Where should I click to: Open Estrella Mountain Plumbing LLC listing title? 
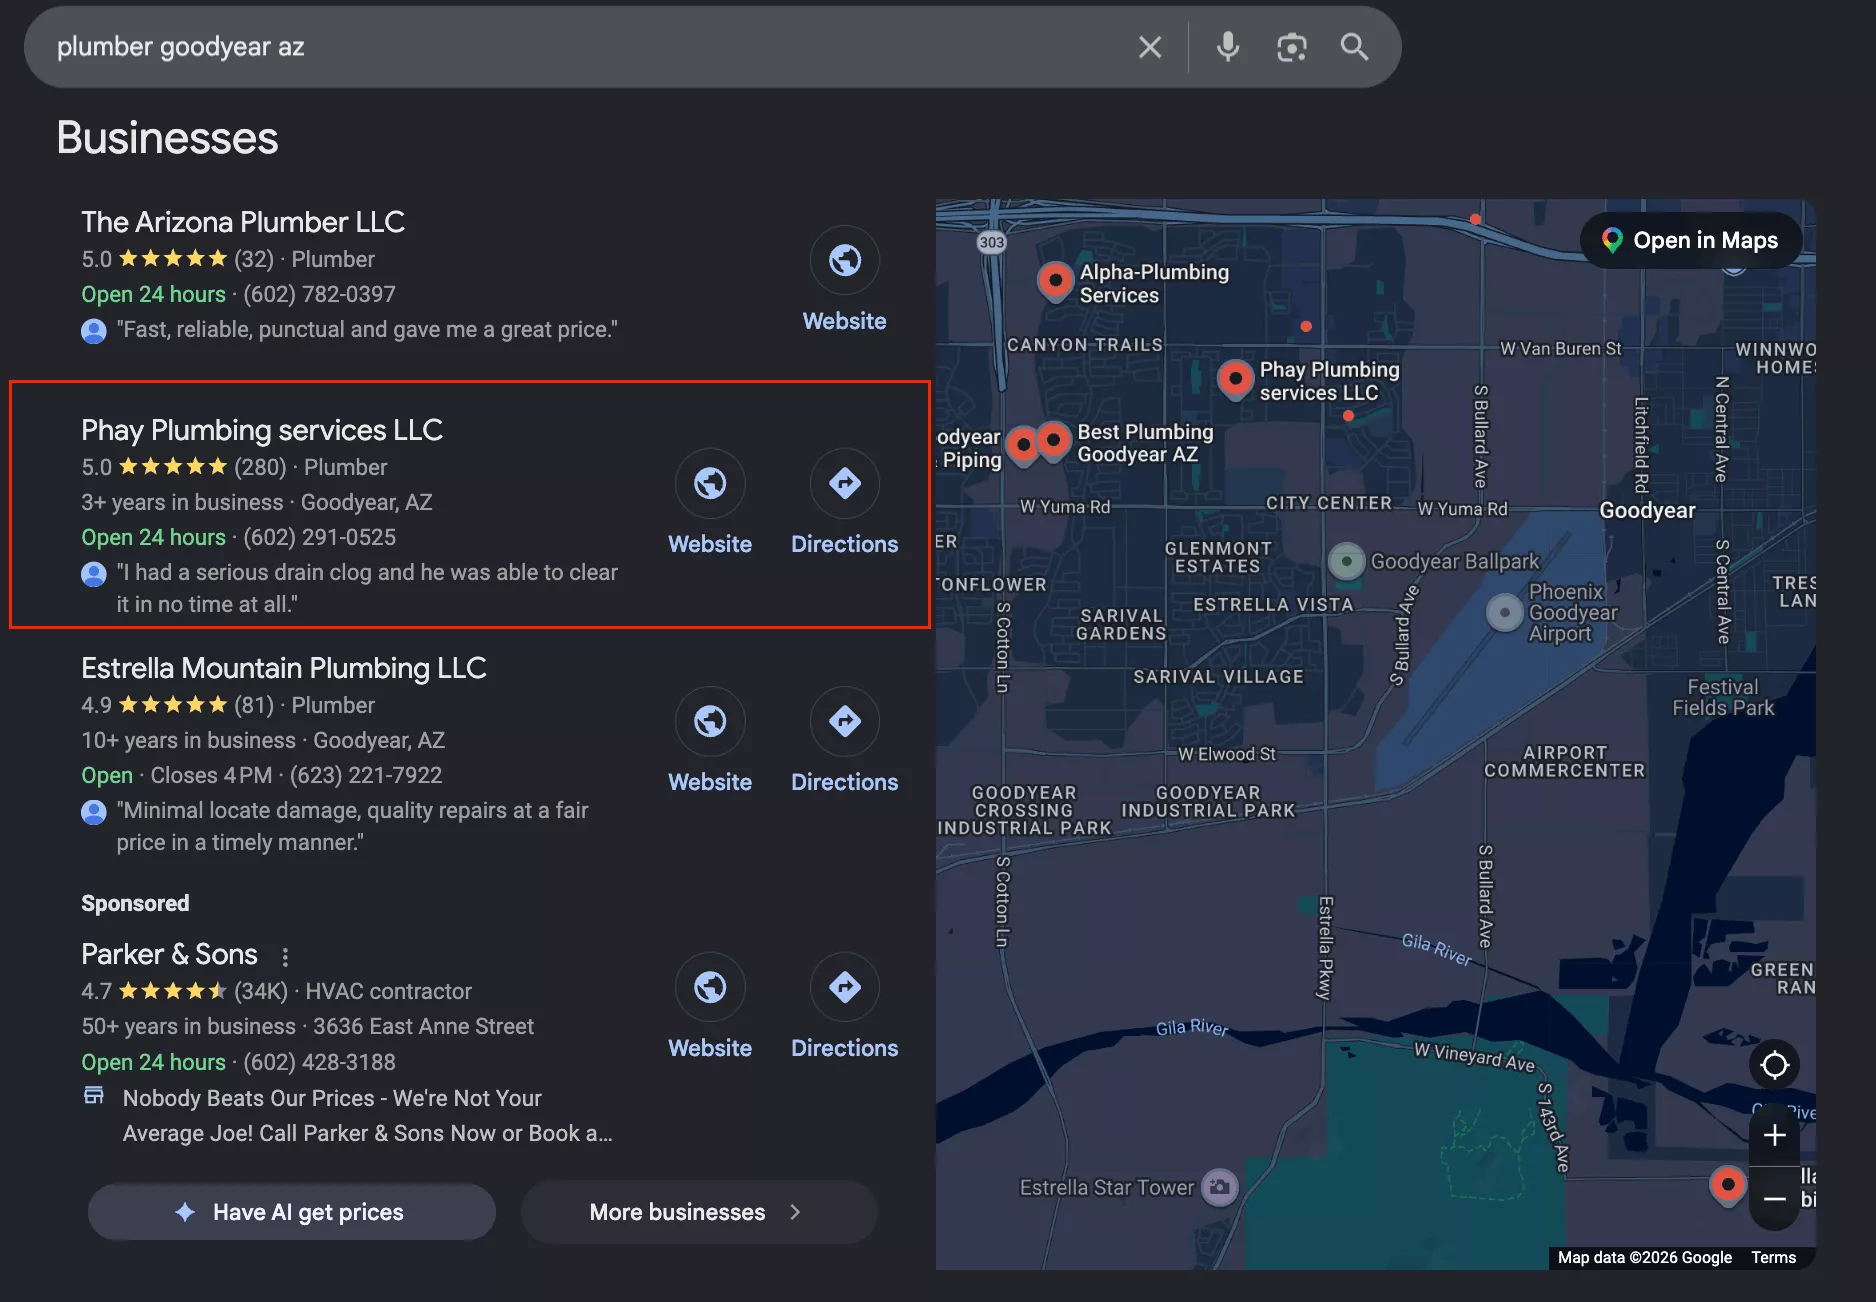284,668
